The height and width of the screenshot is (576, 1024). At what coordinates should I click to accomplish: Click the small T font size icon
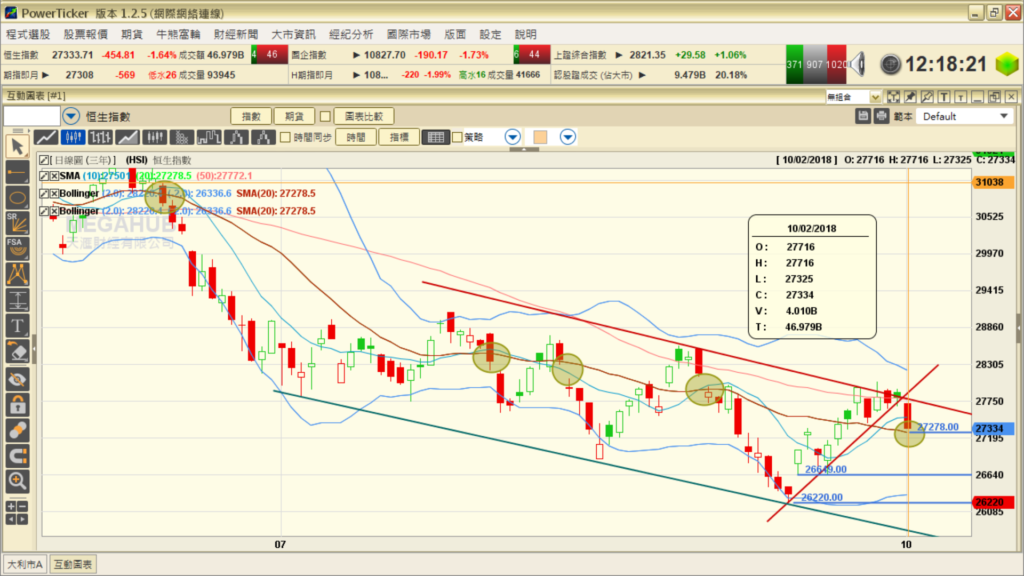[x=960, y=97]
